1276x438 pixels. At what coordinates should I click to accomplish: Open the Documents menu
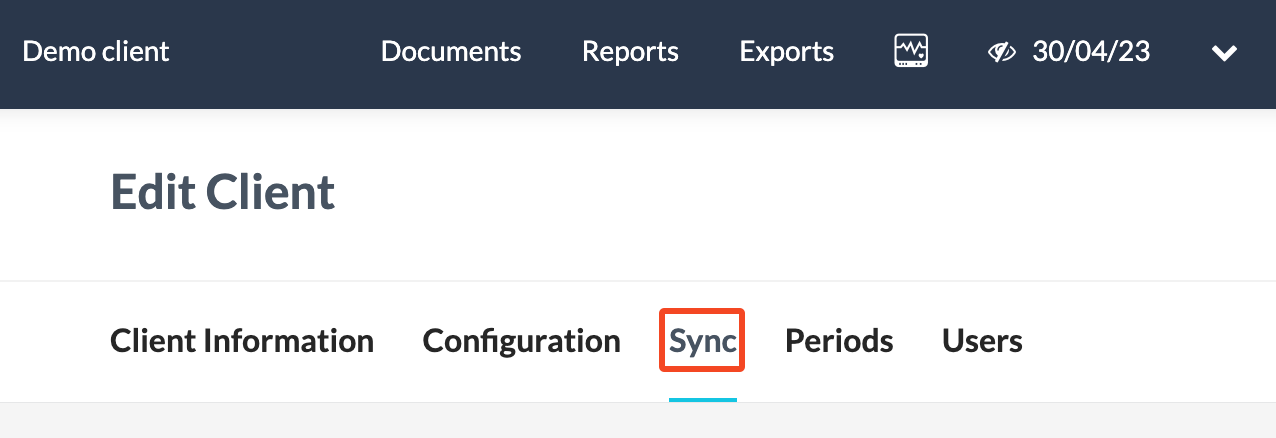(451, 52)
